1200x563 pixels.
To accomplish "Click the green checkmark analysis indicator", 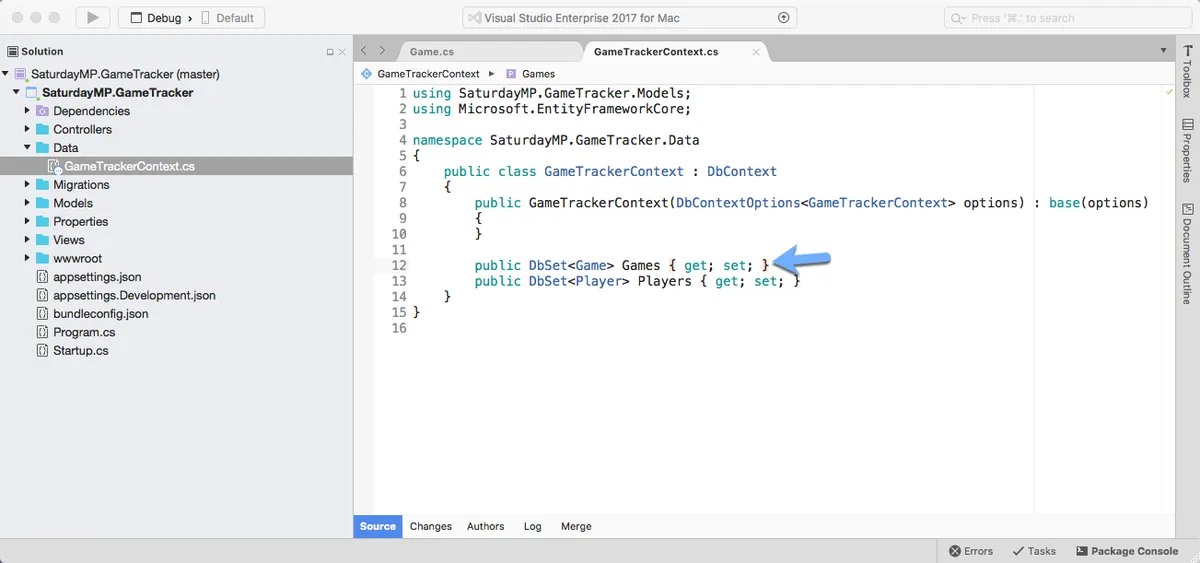I will [x=1169, y=92].
